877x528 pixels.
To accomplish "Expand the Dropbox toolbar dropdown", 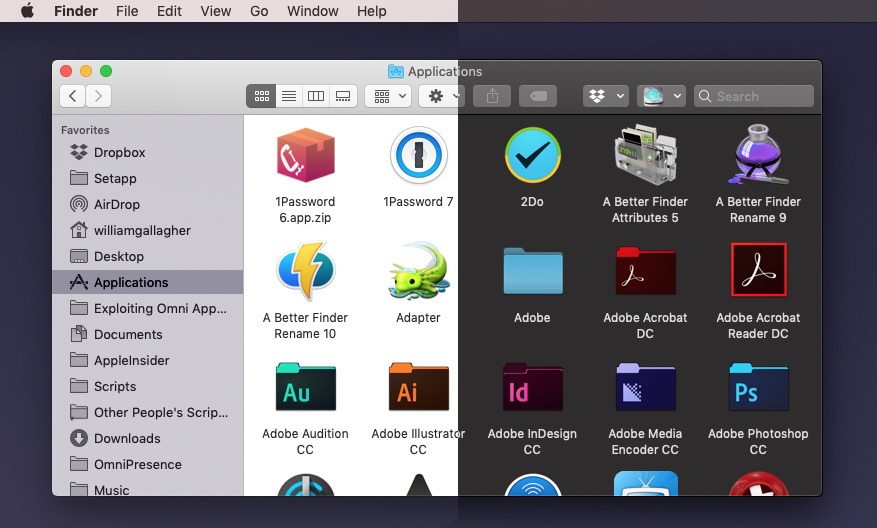I will click(606, 96).
